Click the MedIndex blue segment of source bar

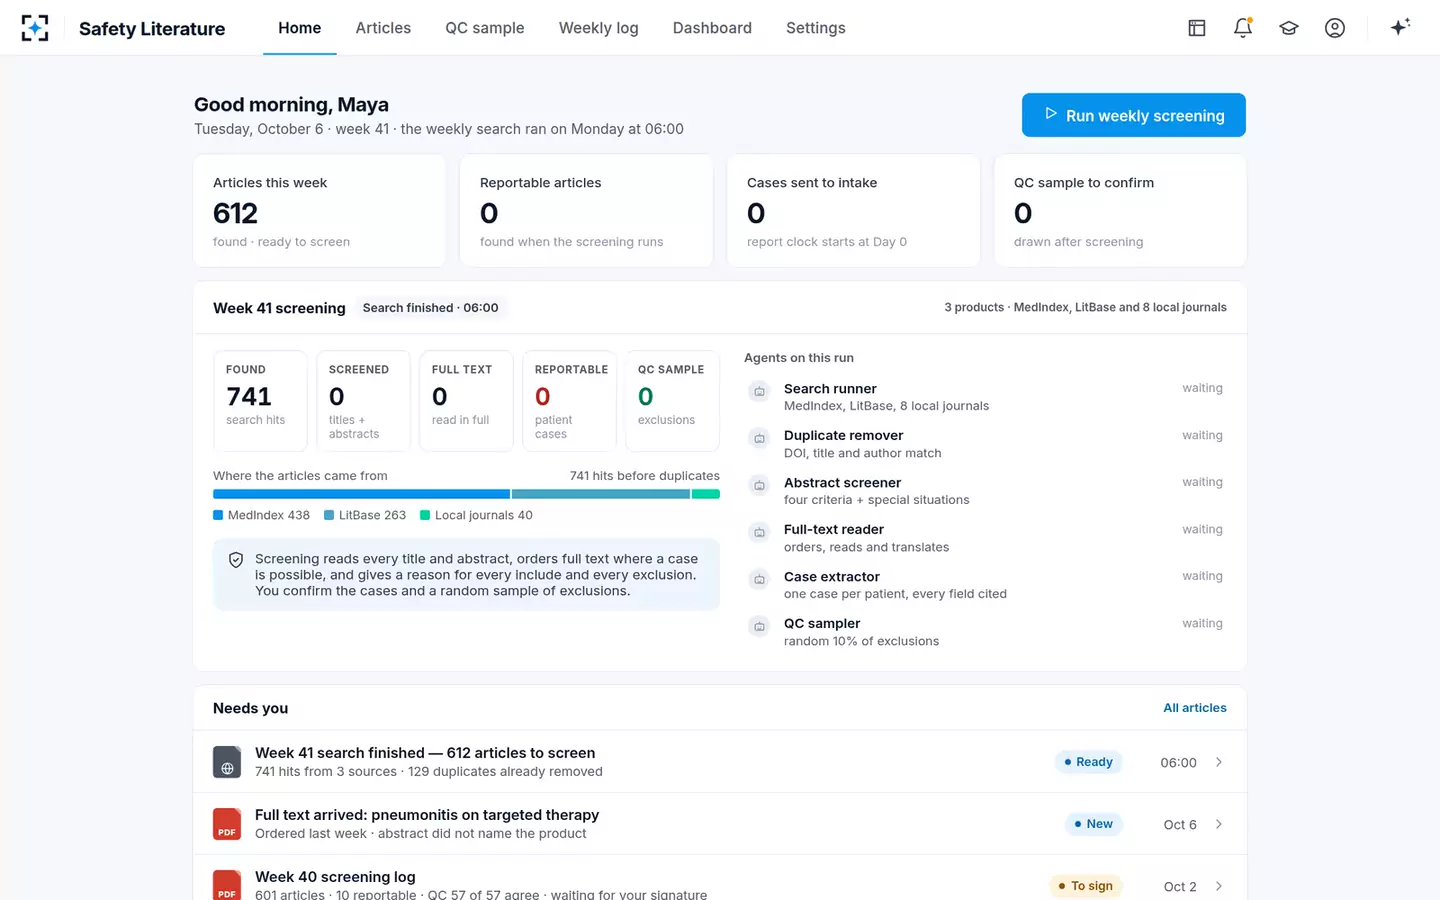coord(361,494)
